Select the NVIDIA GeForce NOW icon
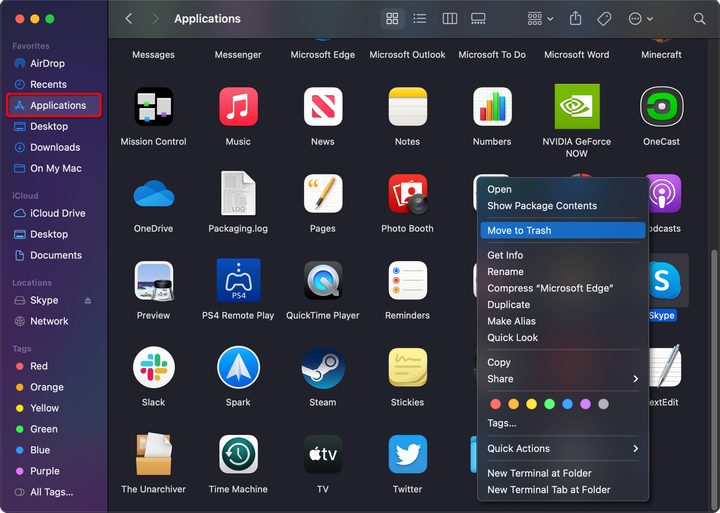Viewport: 720px width, 513px height. [577, 107]
